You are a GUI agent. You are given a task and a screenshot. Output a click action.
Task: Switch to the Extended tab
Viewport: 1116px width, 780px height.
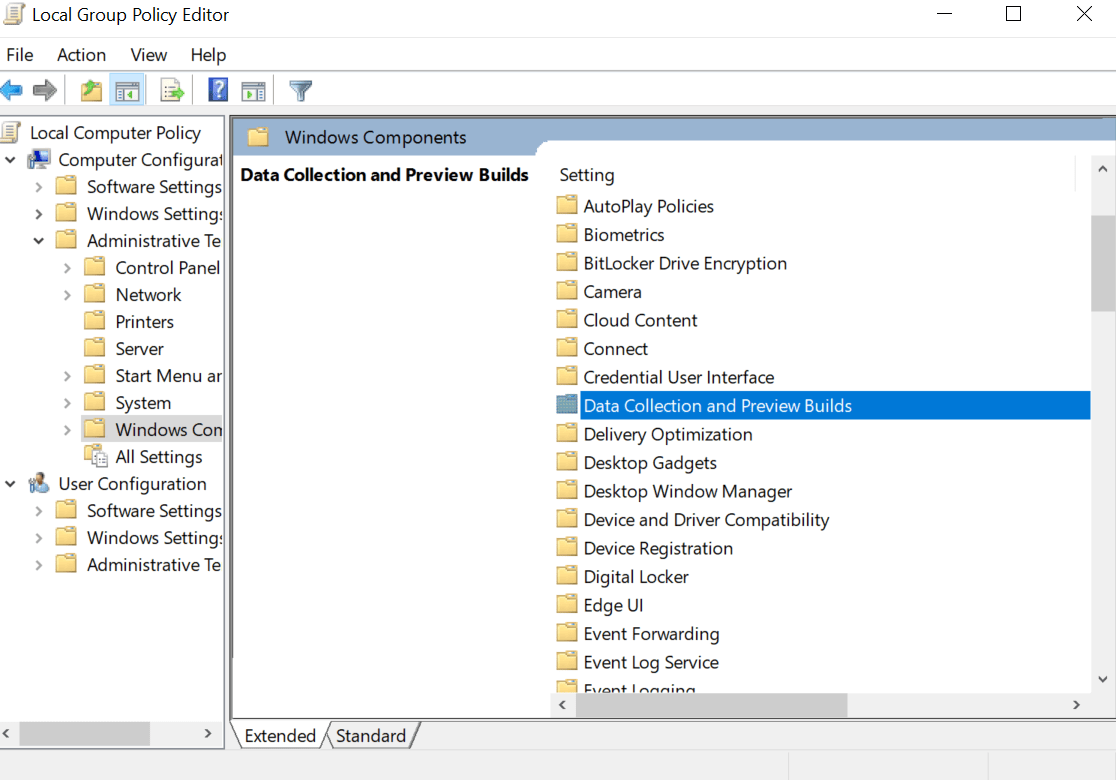pyautogui.click(x=279, y=735)
